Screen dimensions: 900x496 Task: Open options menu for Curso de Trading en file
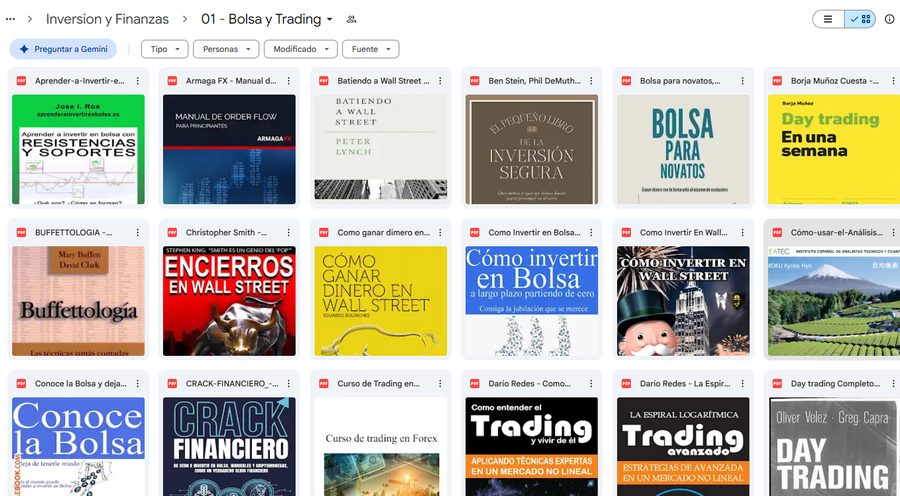pyautogui.click(x=440, y=383)
